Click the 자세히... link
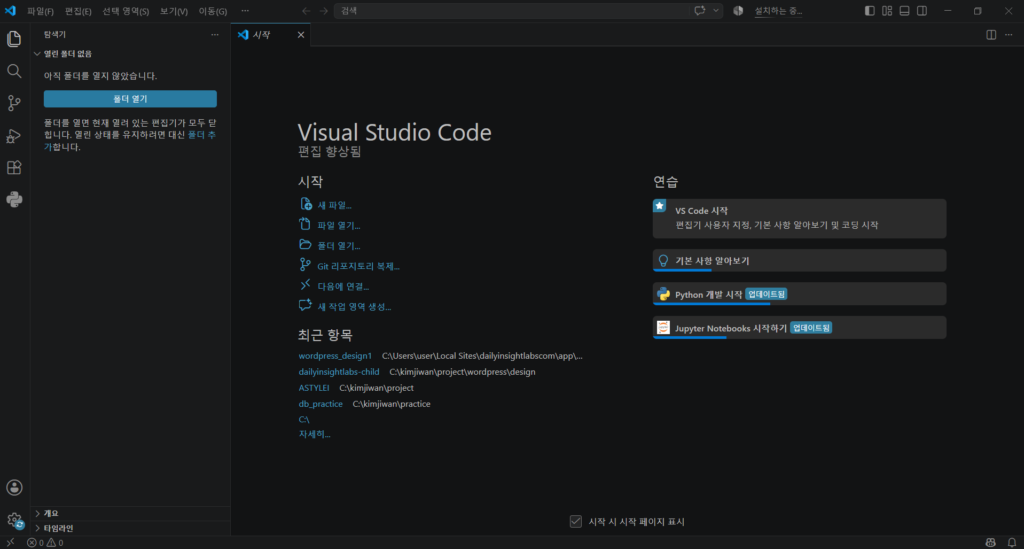 coord(314,434)
